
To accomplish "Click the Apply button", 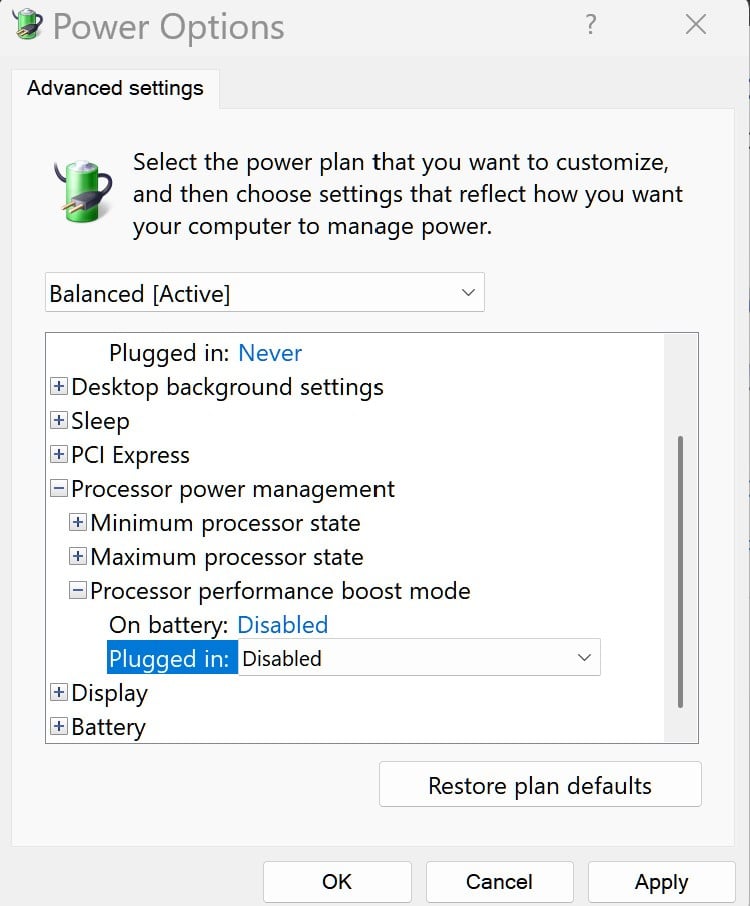I will [662, 882].
